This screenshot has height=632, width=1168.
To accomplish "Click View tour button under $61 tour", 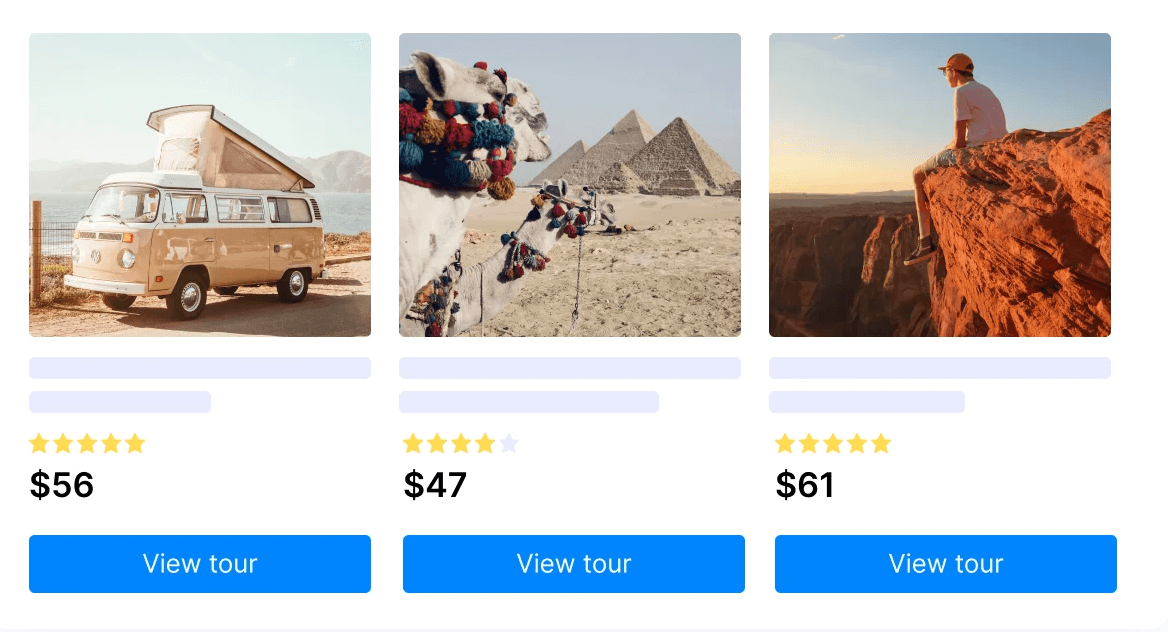I will pos(946,564).
